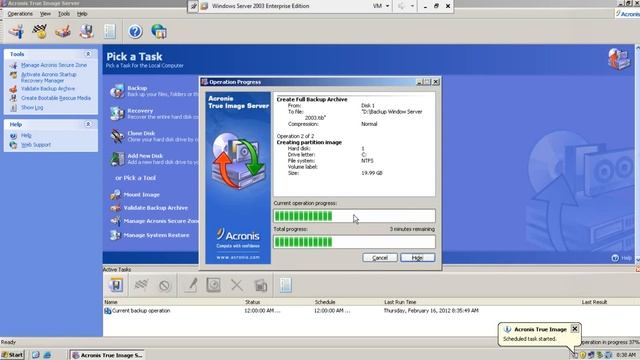
Task: Click the first Active Tasks toolbar icon
Action: pos(116,285)
